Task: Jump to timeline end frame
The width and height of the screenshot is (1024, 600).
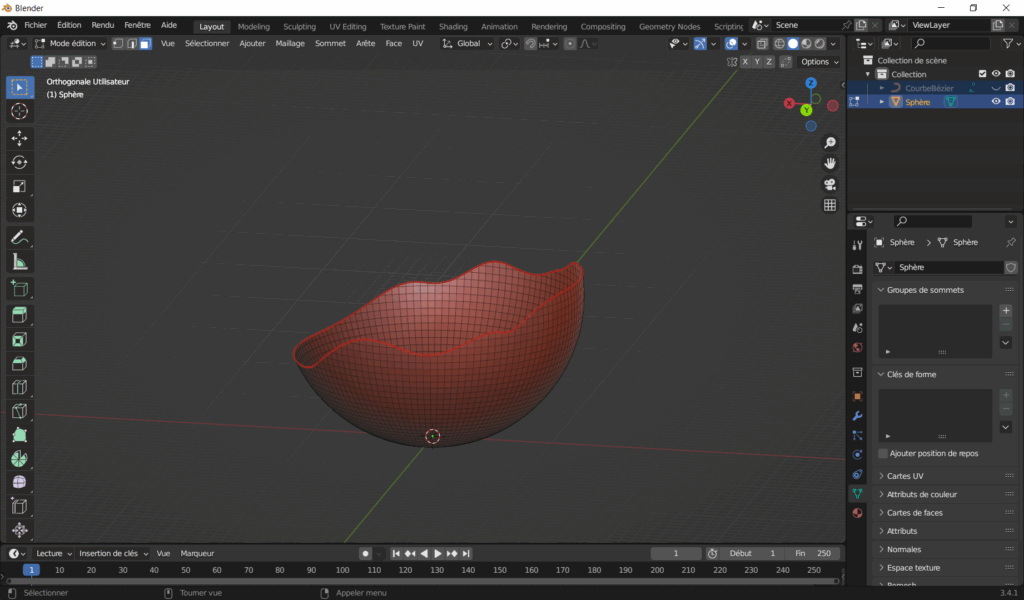Action: 466,553
